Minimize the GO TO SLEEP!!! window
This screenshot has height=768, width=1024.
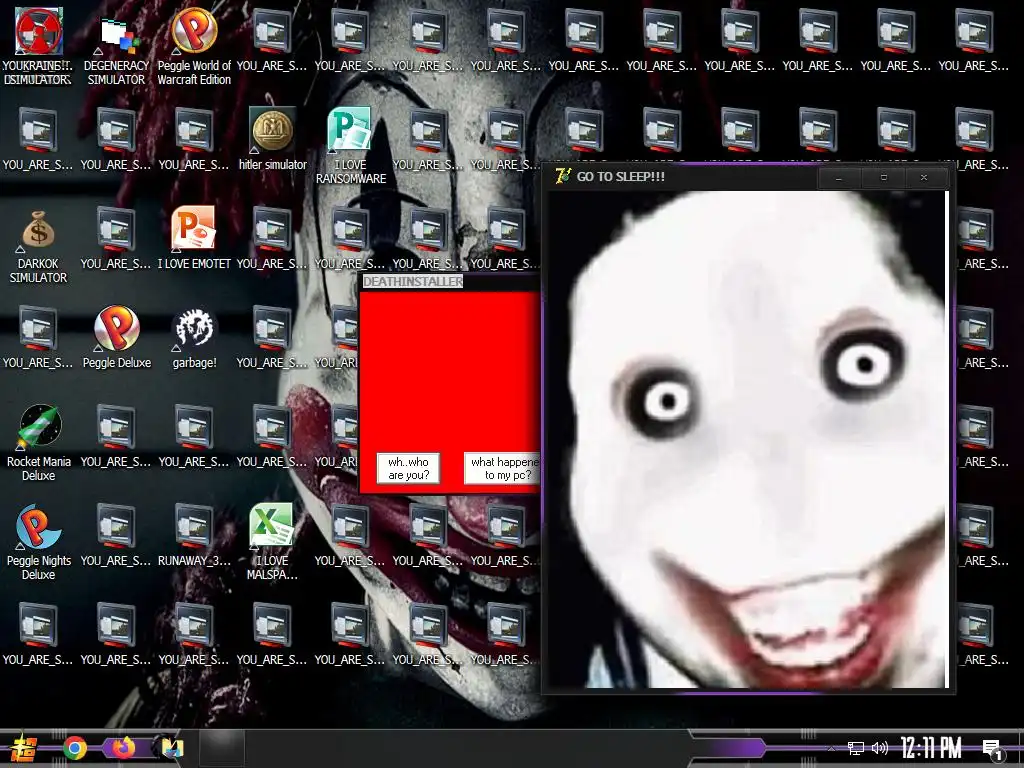click(839, 178)
